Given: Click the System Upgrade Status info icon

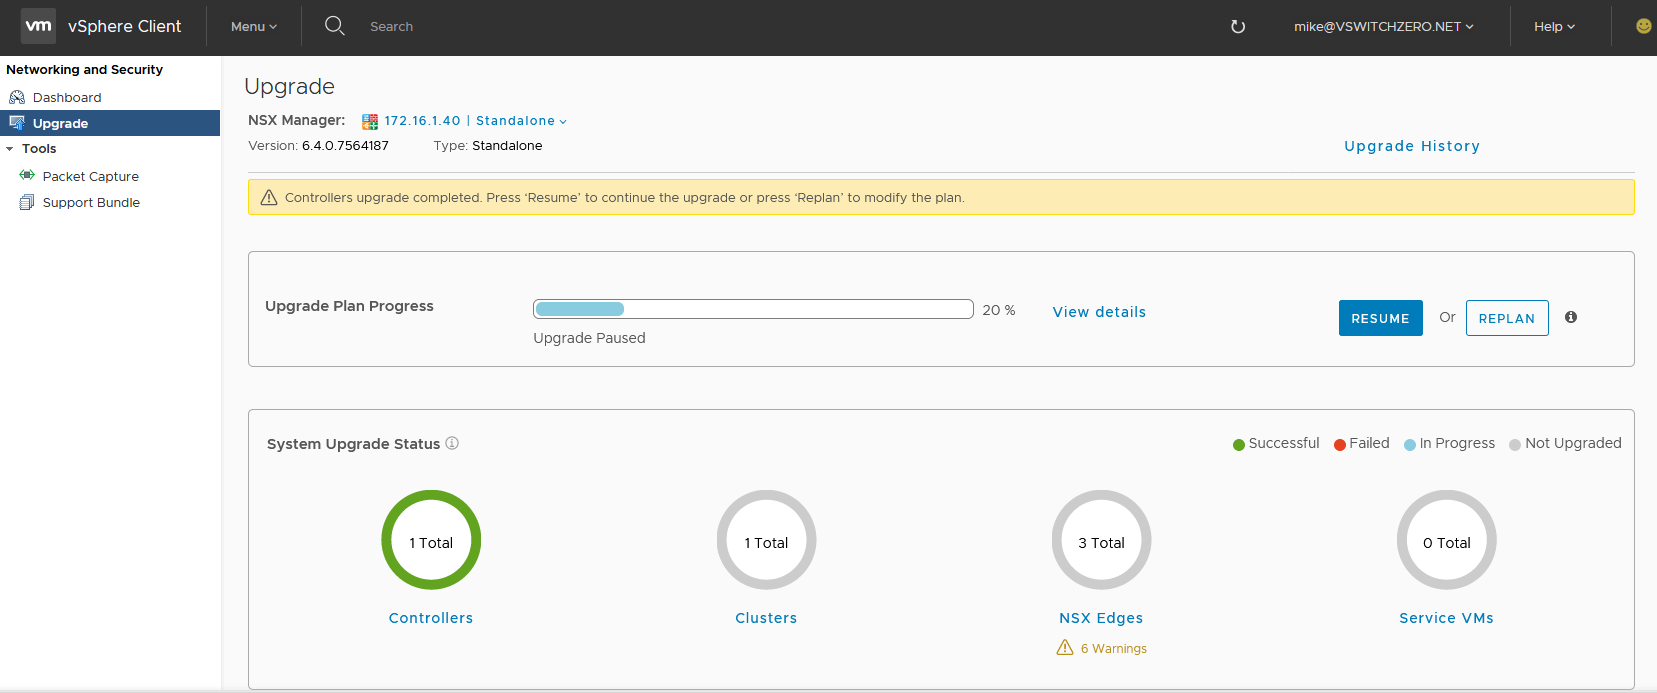Looking at the screenshot, I should (452, 443).
